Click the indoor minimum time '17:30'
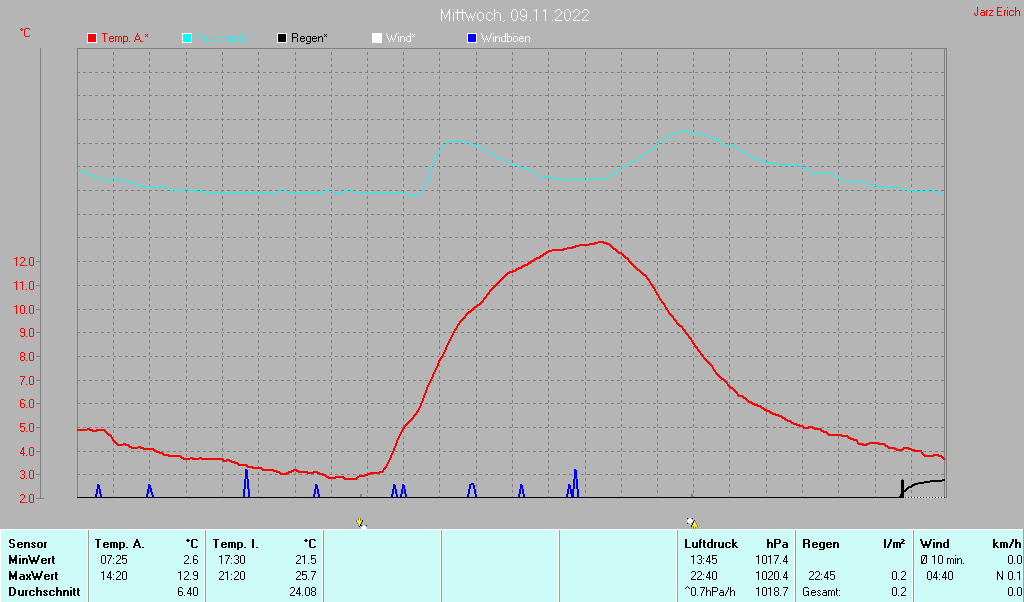1024x602 pixels. [232, 560]
